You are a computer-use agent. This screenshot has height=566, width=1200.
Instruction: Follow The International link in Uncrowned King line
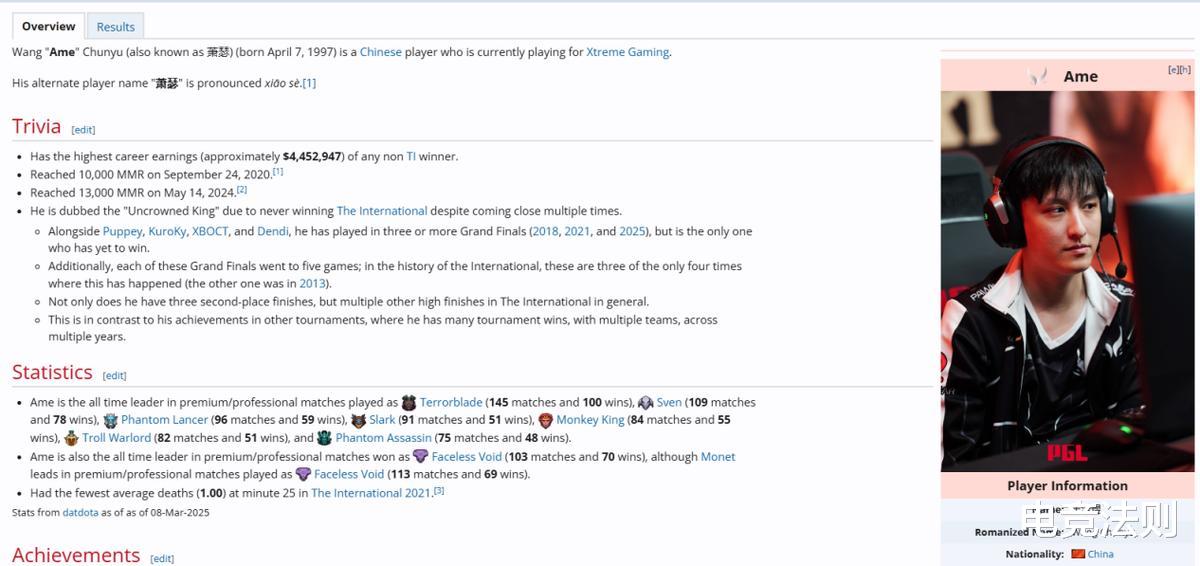point(382,211)
